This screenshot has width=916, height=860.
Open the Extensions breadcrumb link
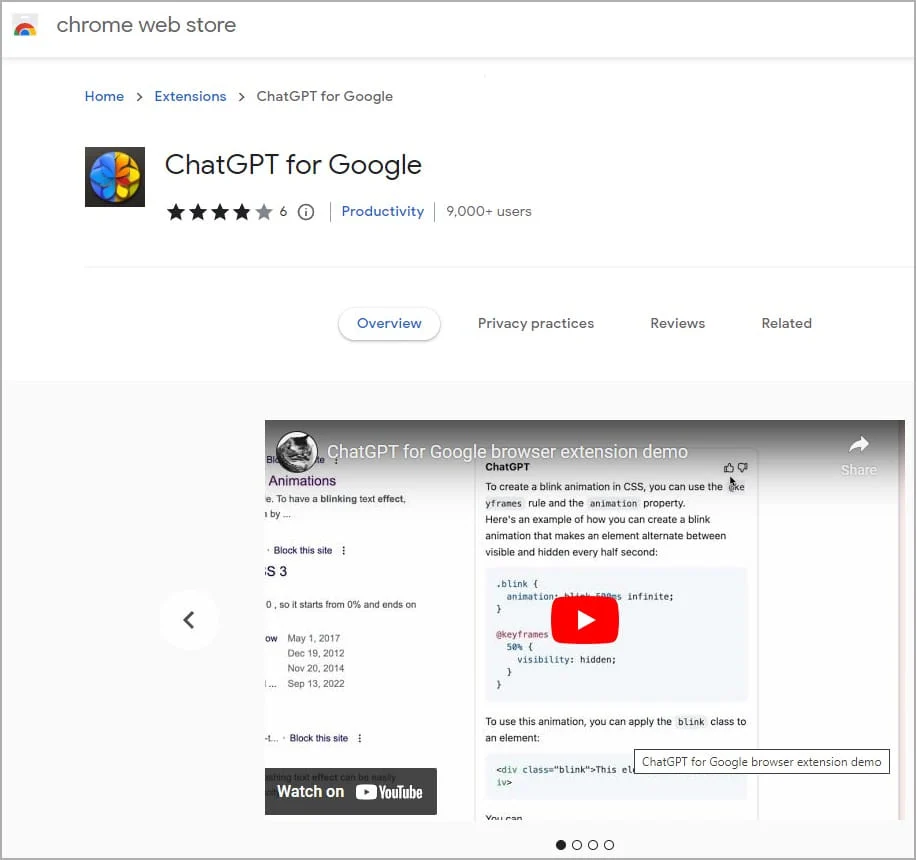[x=190, y=97]
